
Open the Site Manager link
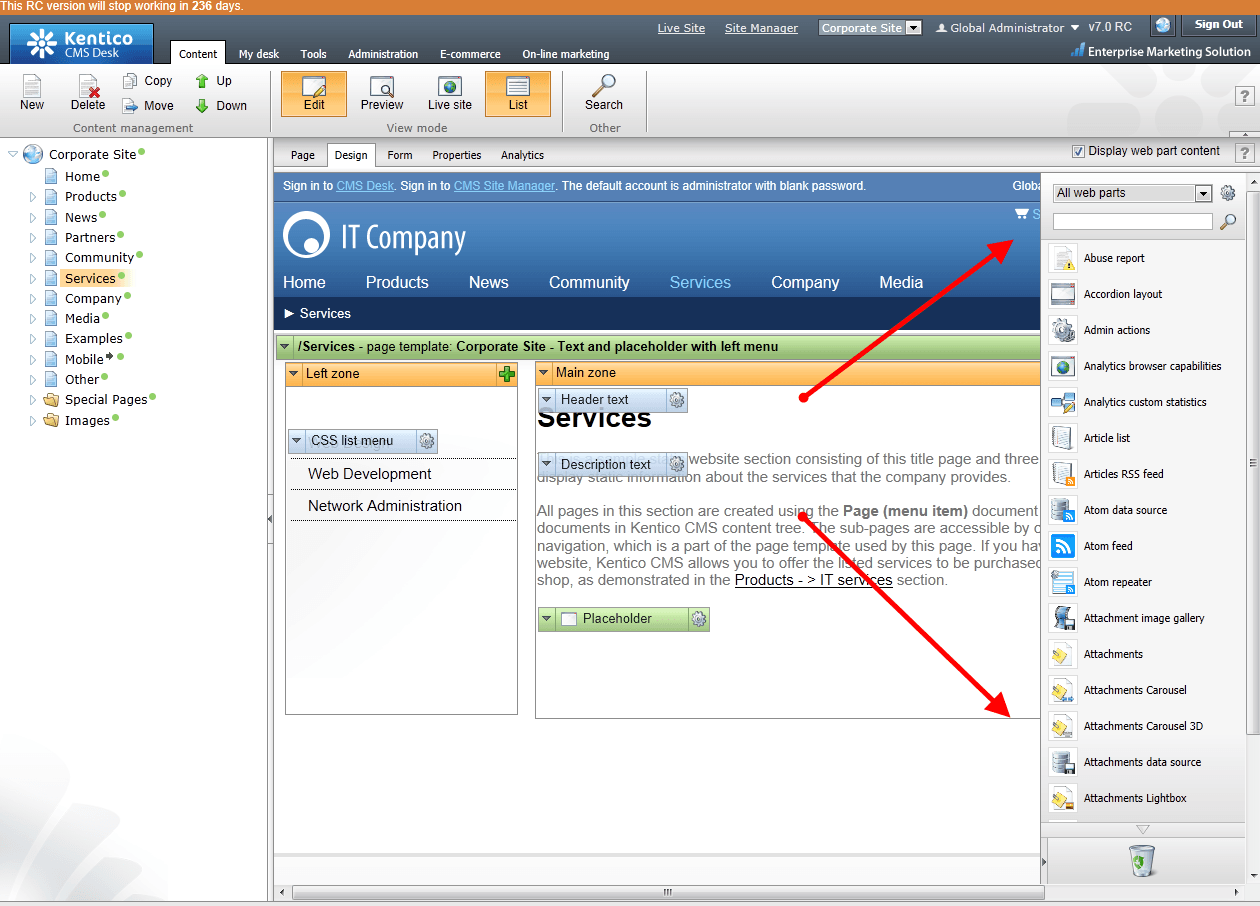click(762, 28)
